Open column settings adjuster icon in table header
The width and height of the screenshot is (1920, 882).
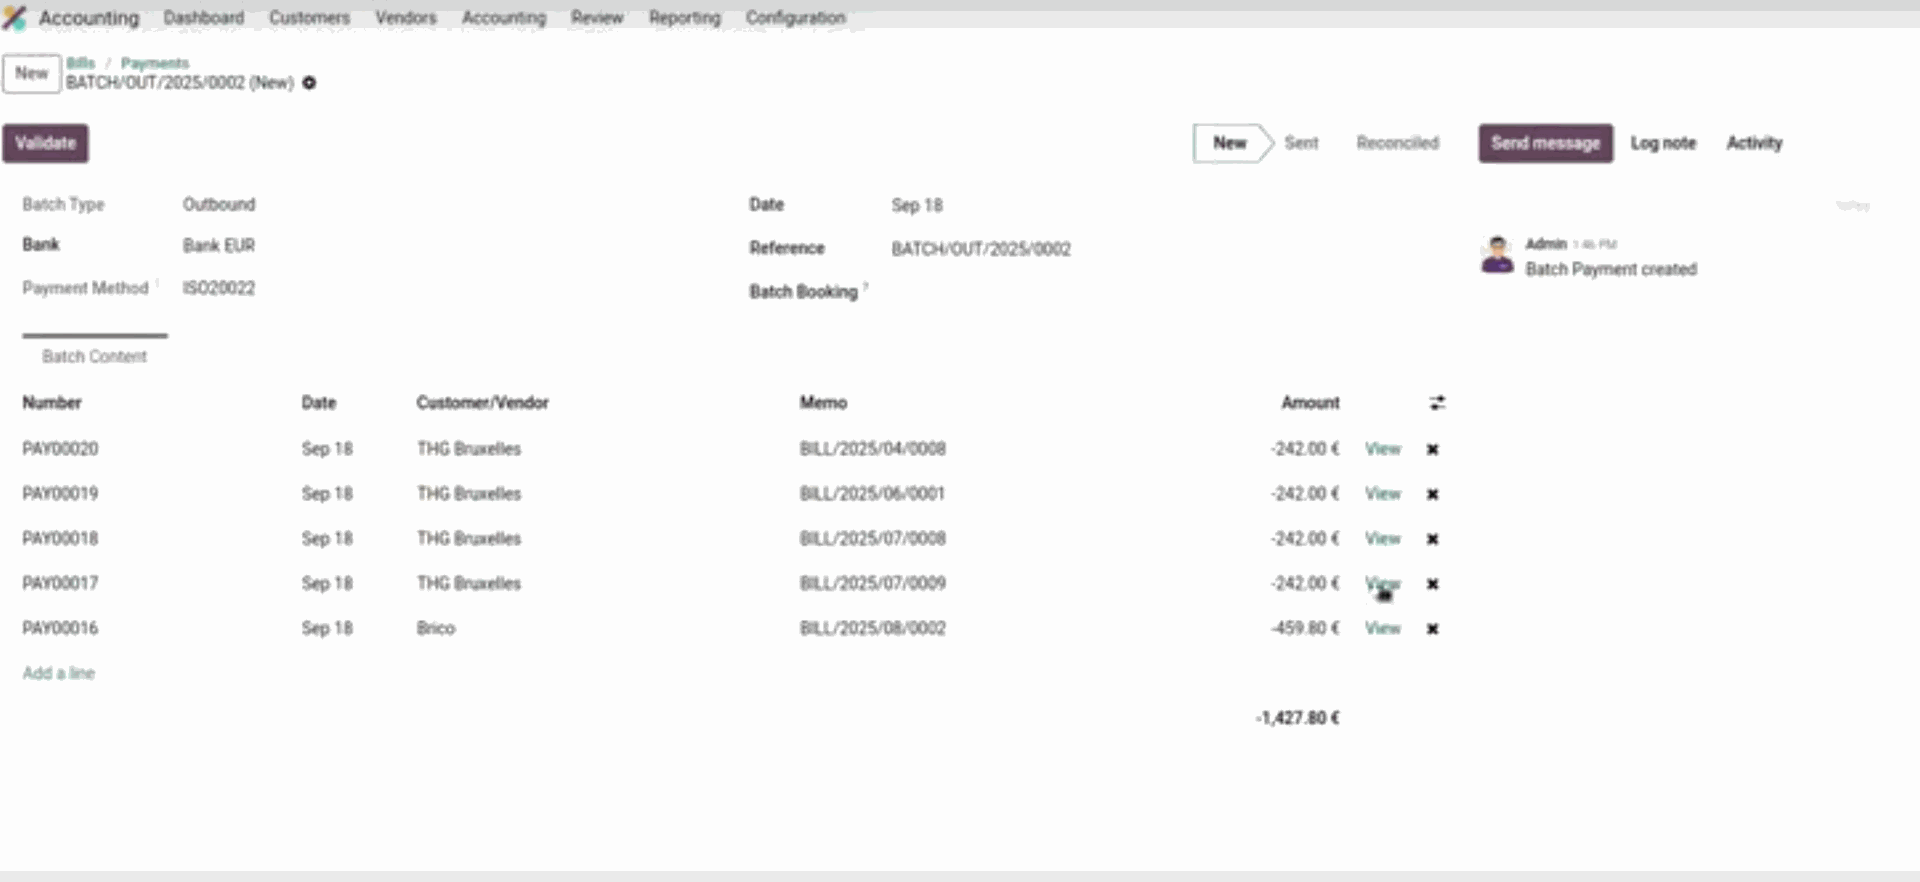click(x=1437, y=403)
